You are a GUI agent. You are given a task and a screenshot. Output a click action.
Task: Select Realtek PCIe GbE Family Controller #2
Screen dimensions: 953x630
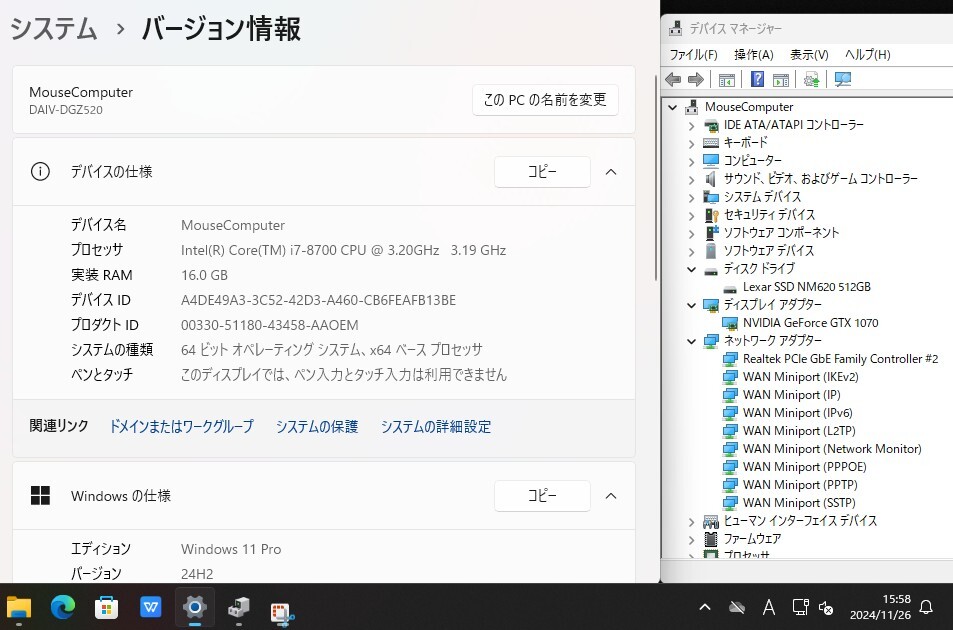click(840, 359)
